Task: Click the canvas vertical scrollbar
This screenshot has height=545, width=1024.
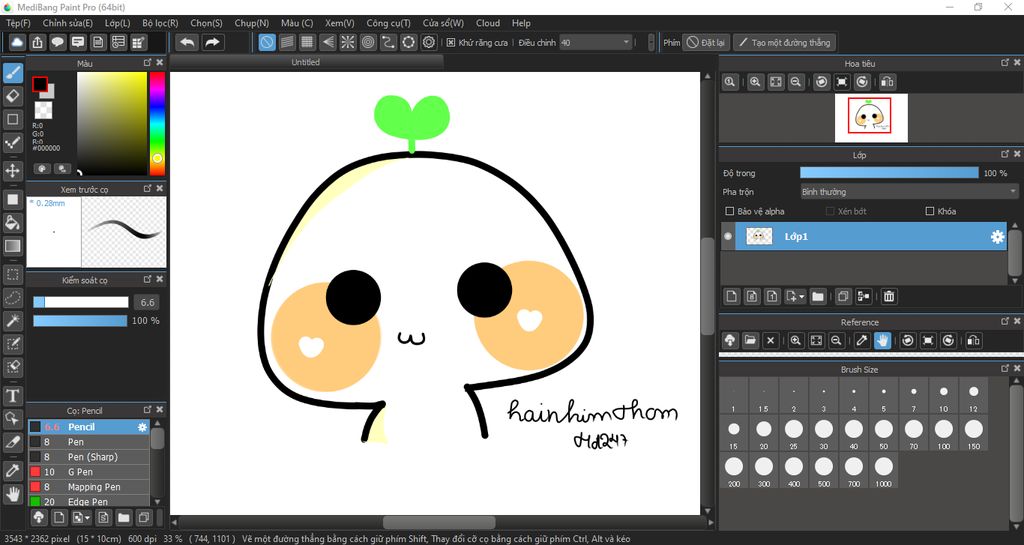Action: pos(707,287)
